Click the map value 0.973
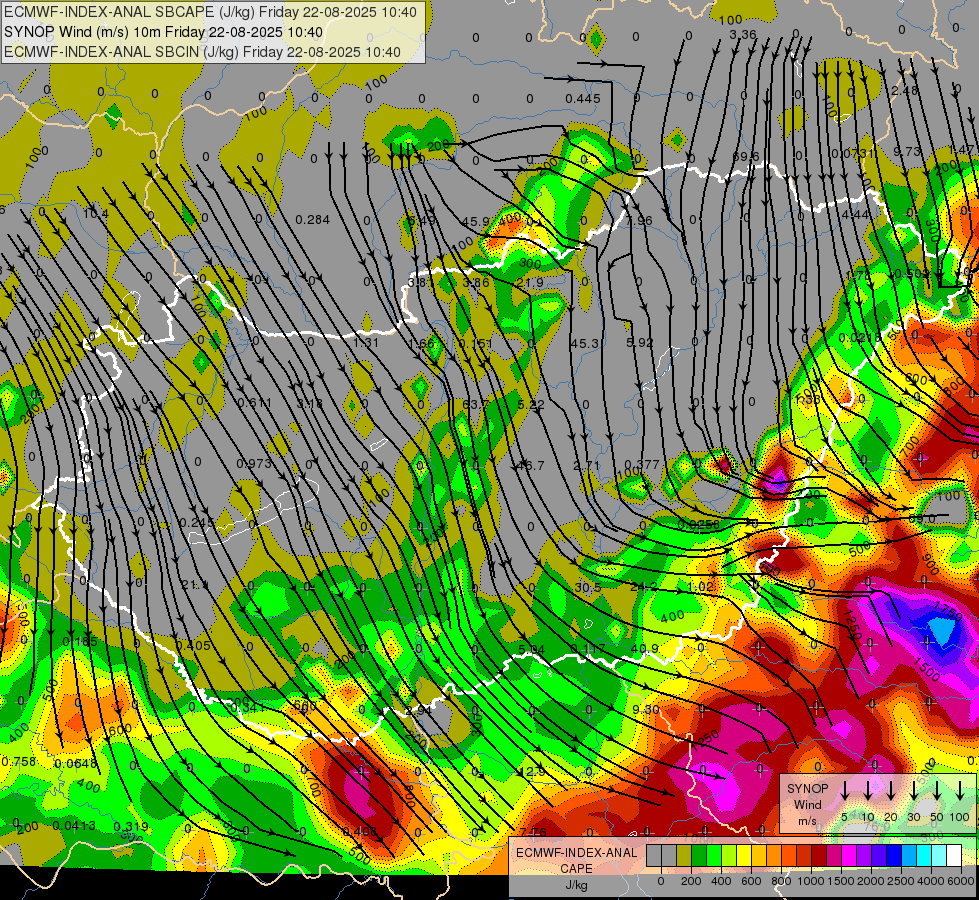 pos(254,463)
